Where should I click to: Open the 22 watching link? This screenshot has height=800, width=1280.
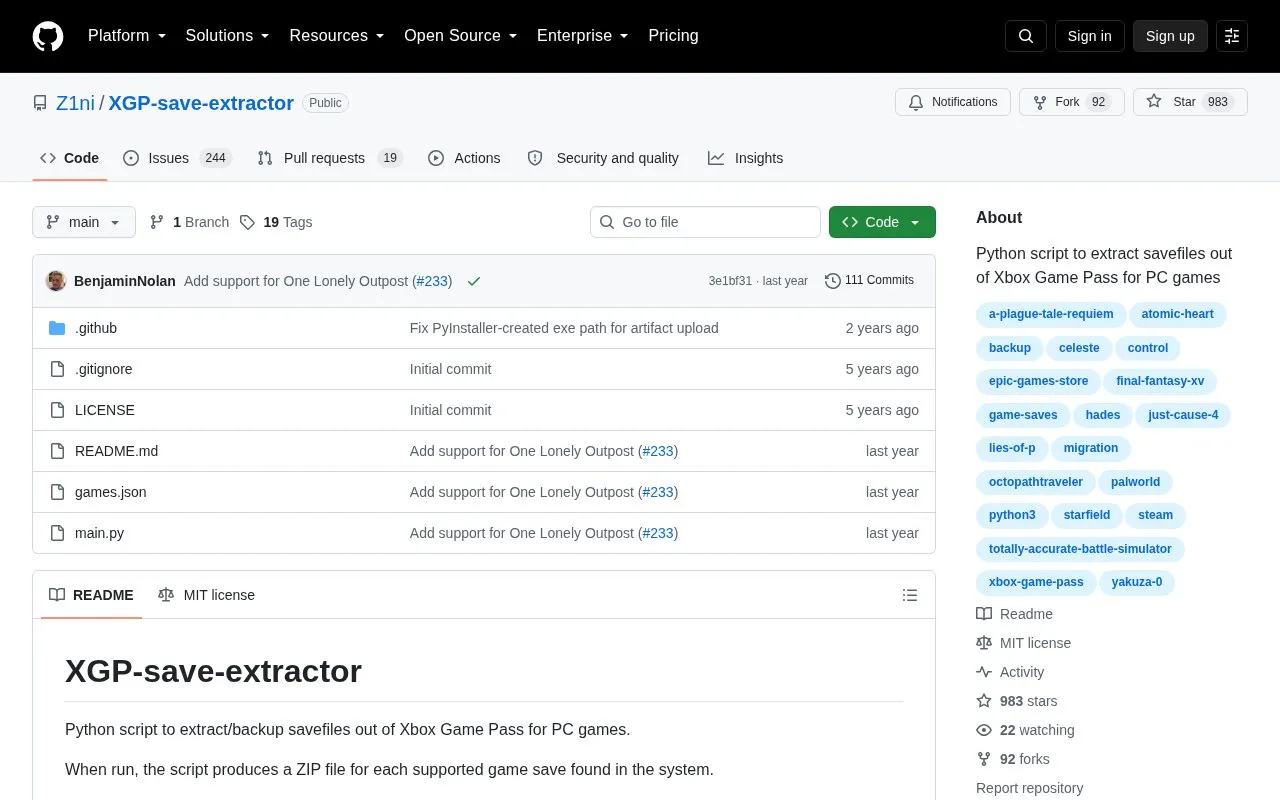(1025, 730)
